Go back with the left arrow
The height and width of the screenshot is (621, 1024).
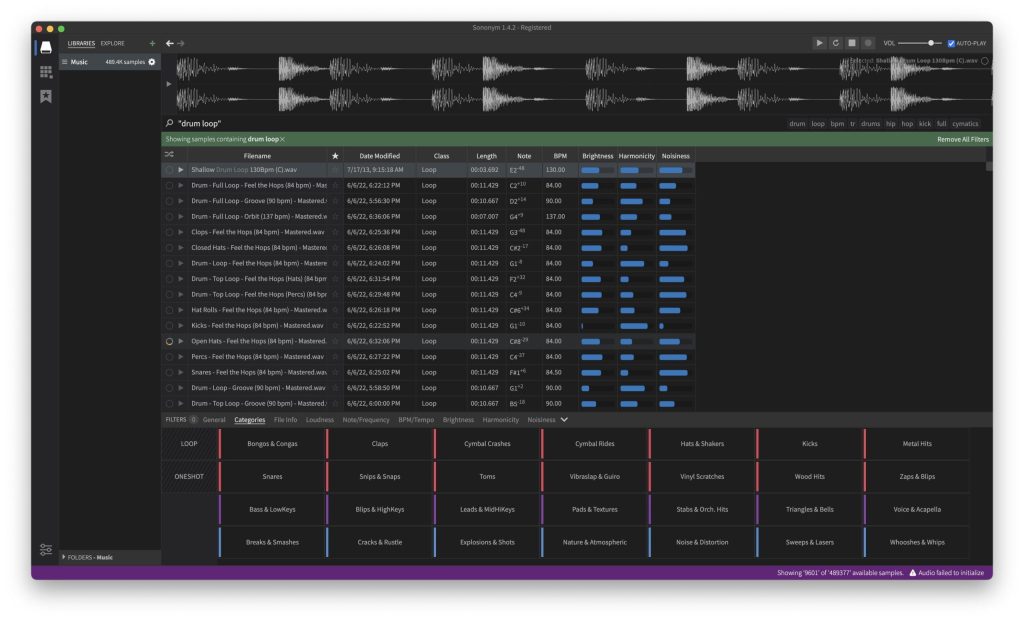(170, 43)
